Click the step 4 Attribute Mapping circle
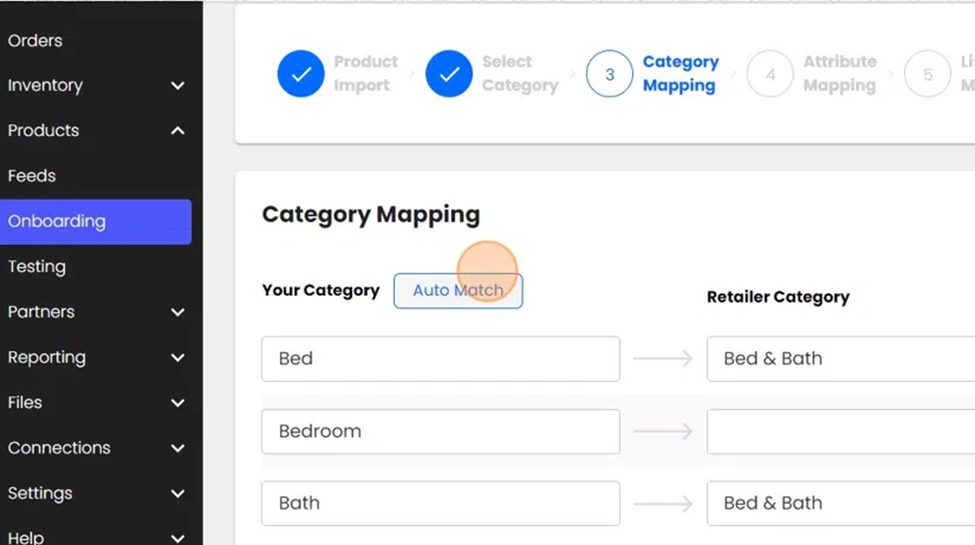Screen dimensions: 975x545 tap(770, 74)
